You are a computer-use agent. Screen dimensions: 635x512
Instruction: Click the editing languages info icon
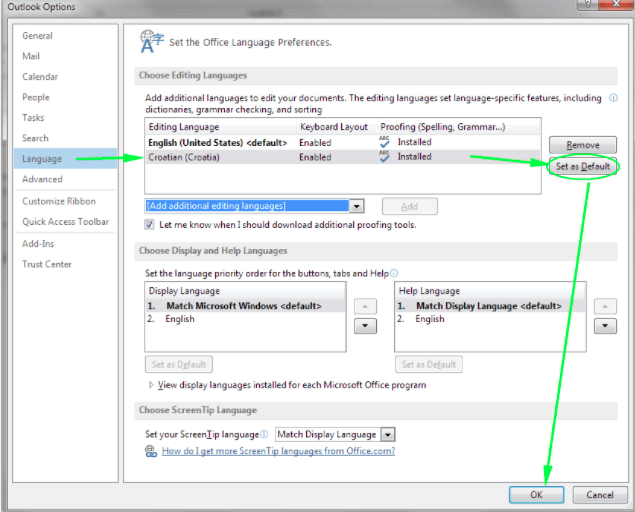[x=614, y=98]
